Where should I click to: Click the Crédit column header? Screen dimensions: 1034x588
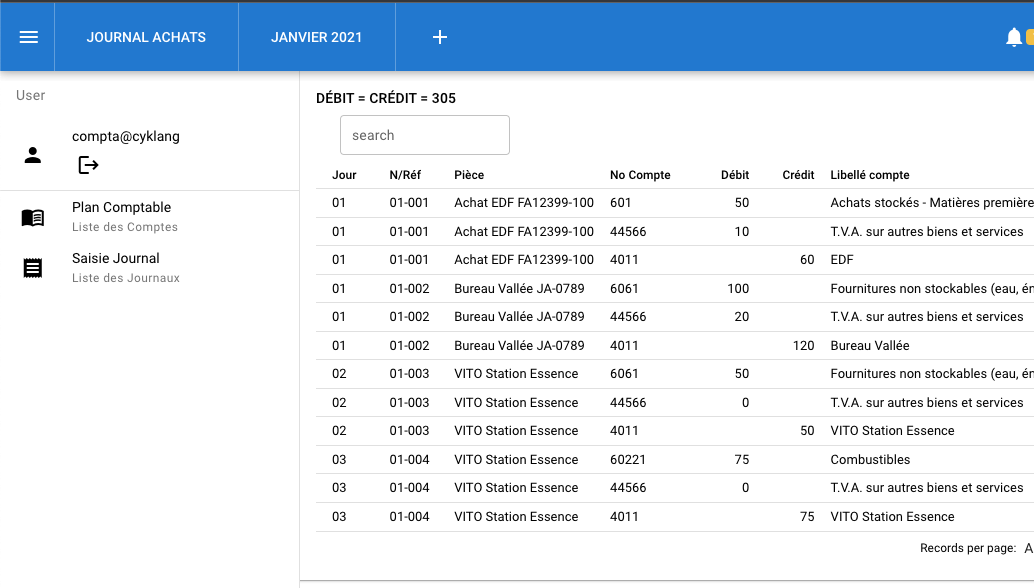[x=797, y=175]
